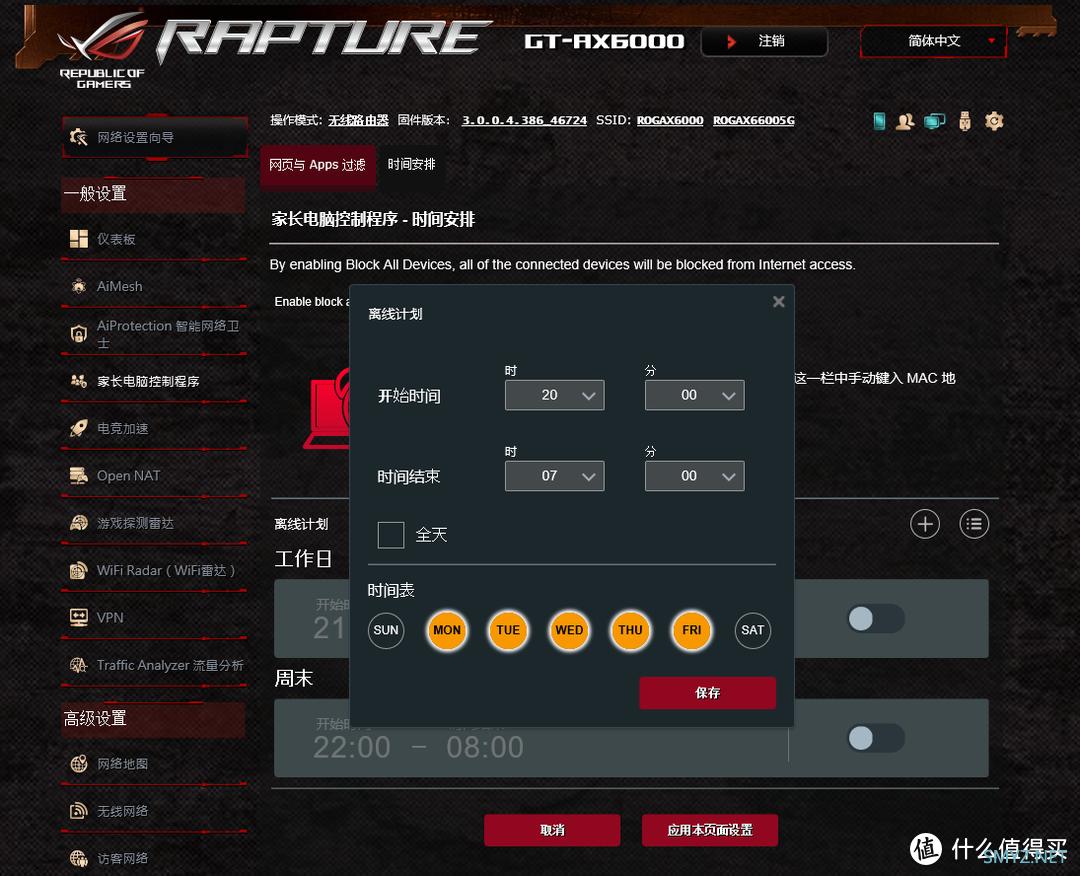Image resolution: width=1080 pixels, height=876 pixels.
Task: Open the start time hour dropdown
Action: [554, 395]
